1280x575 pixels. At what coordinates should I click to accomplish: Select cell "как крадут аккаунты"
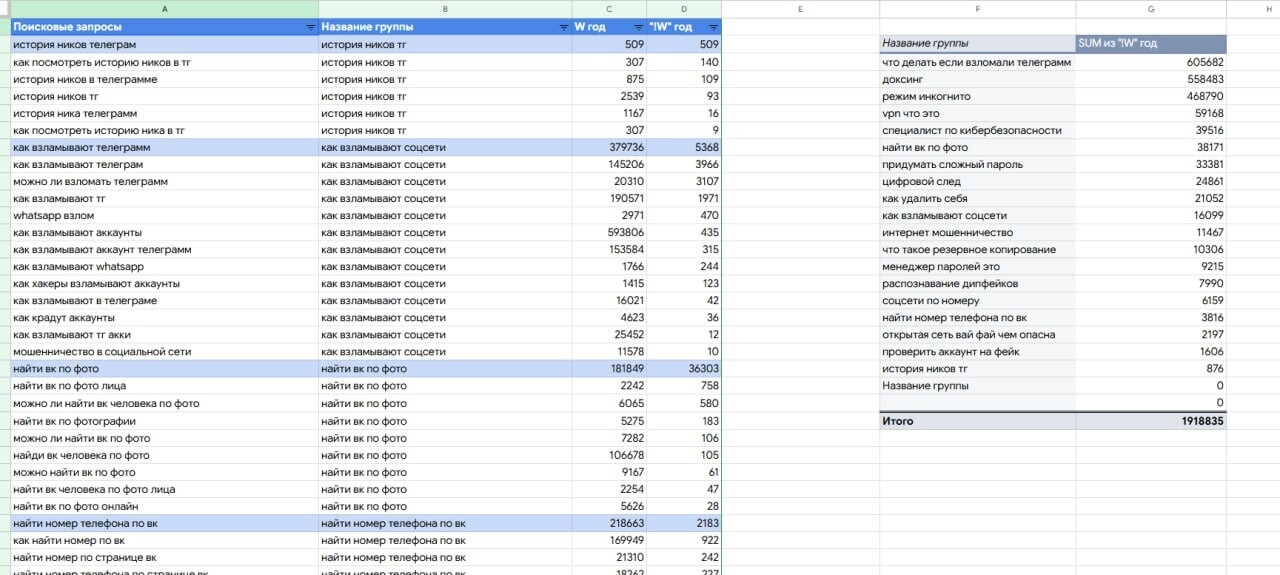164,317
